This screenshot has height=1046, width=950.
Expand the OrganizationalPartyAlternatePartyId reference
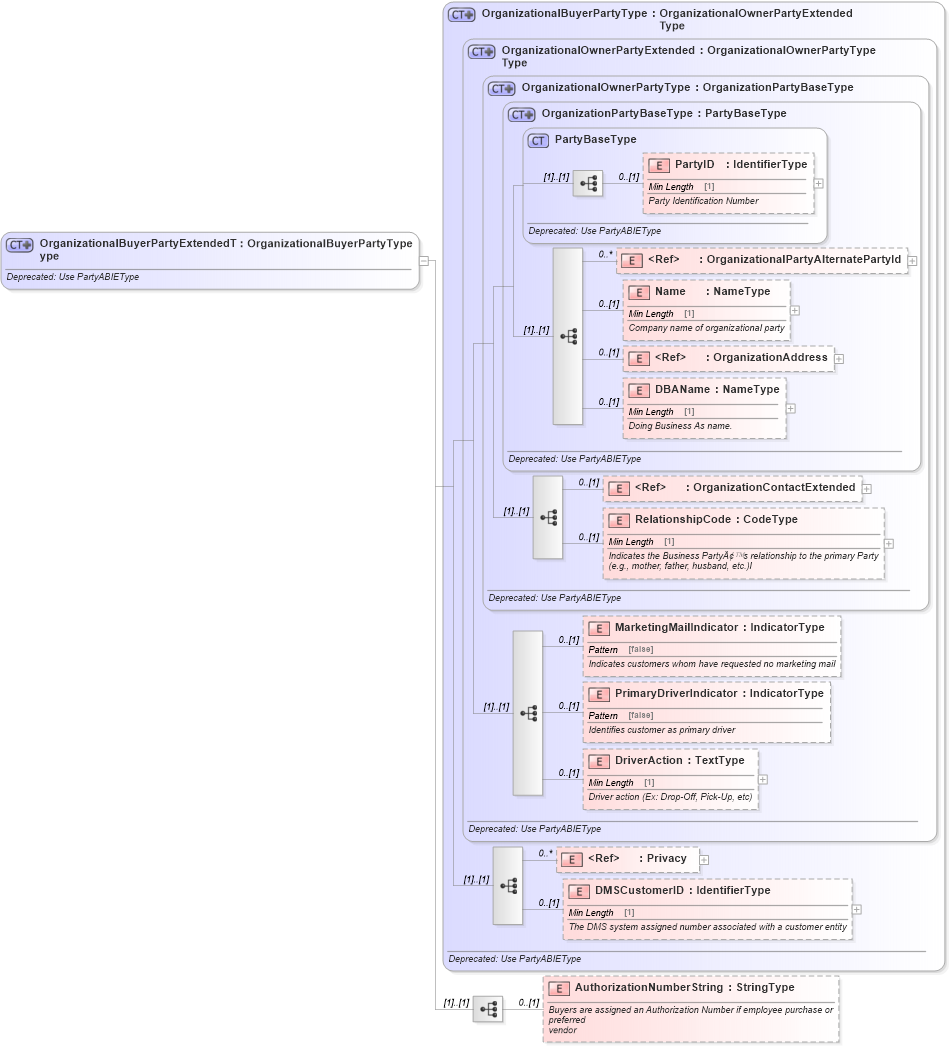pyautogui.click(x=910, y=259)
